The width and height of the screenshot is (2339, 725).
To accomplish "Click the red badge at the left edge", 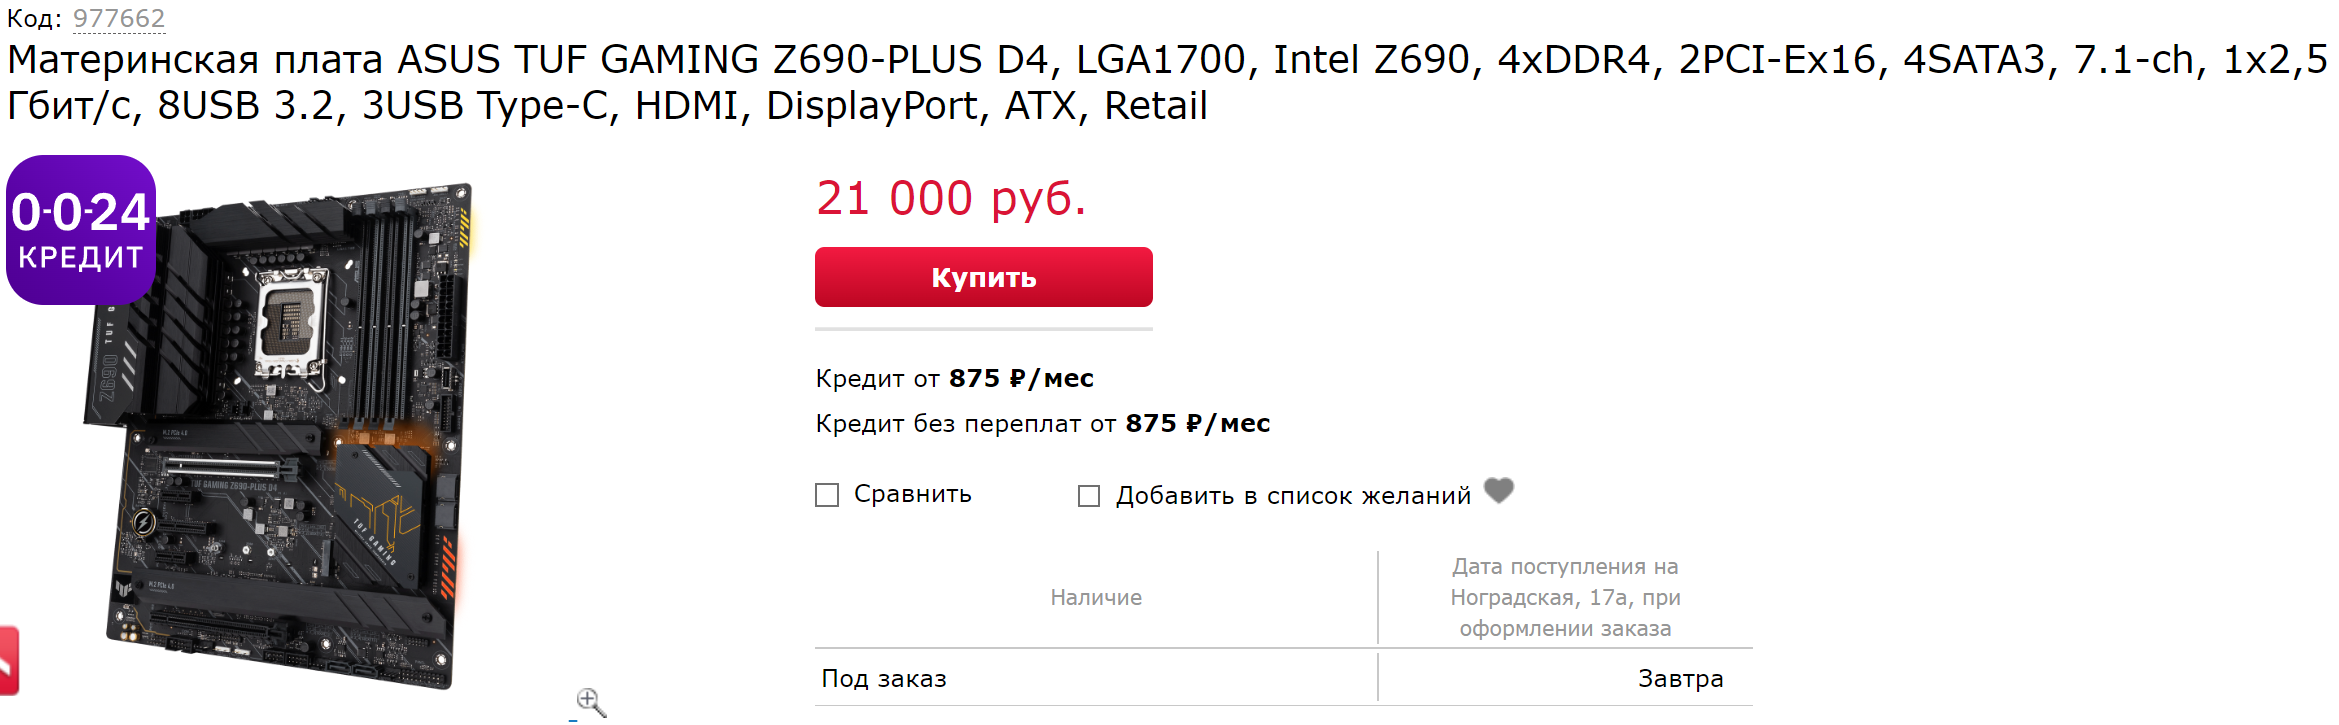I will pos(9,660).
